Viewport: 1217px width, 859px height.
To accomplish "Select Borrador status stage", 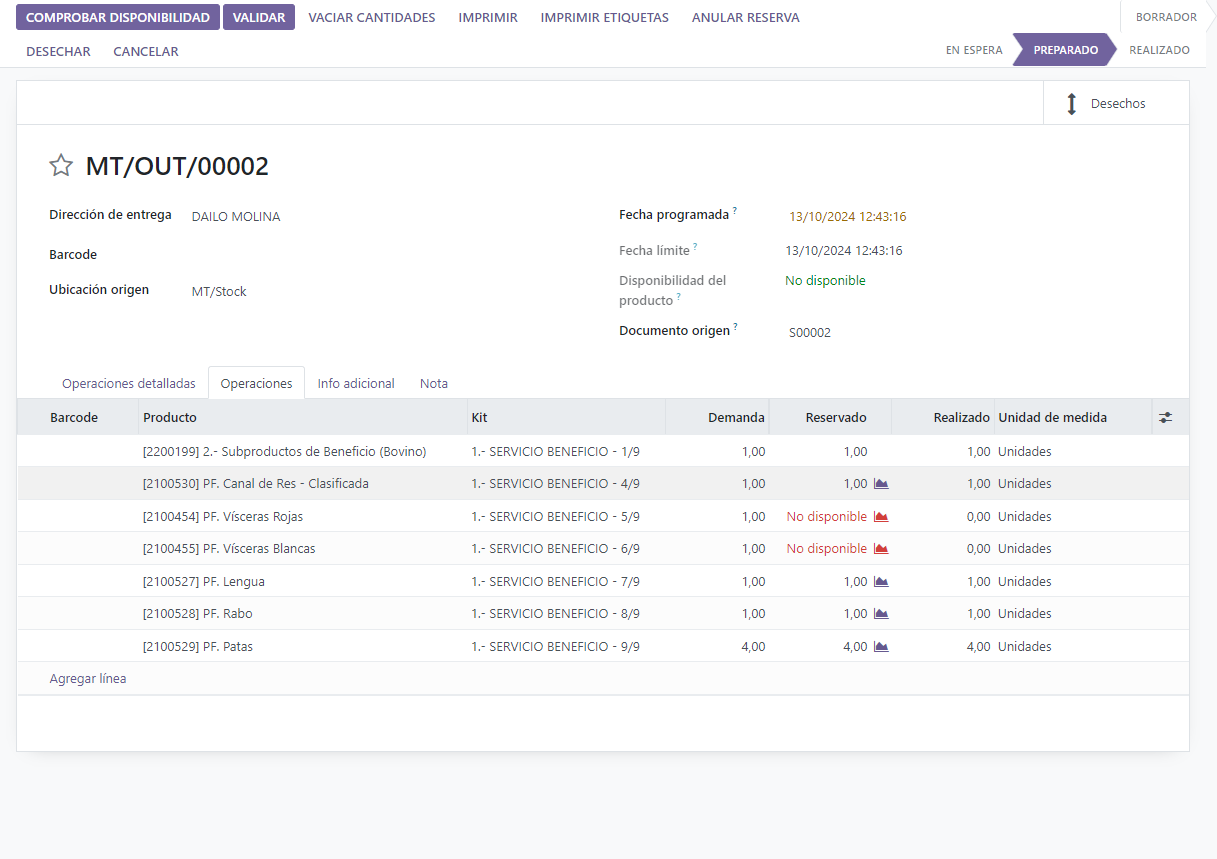I will pos(1166,17).
